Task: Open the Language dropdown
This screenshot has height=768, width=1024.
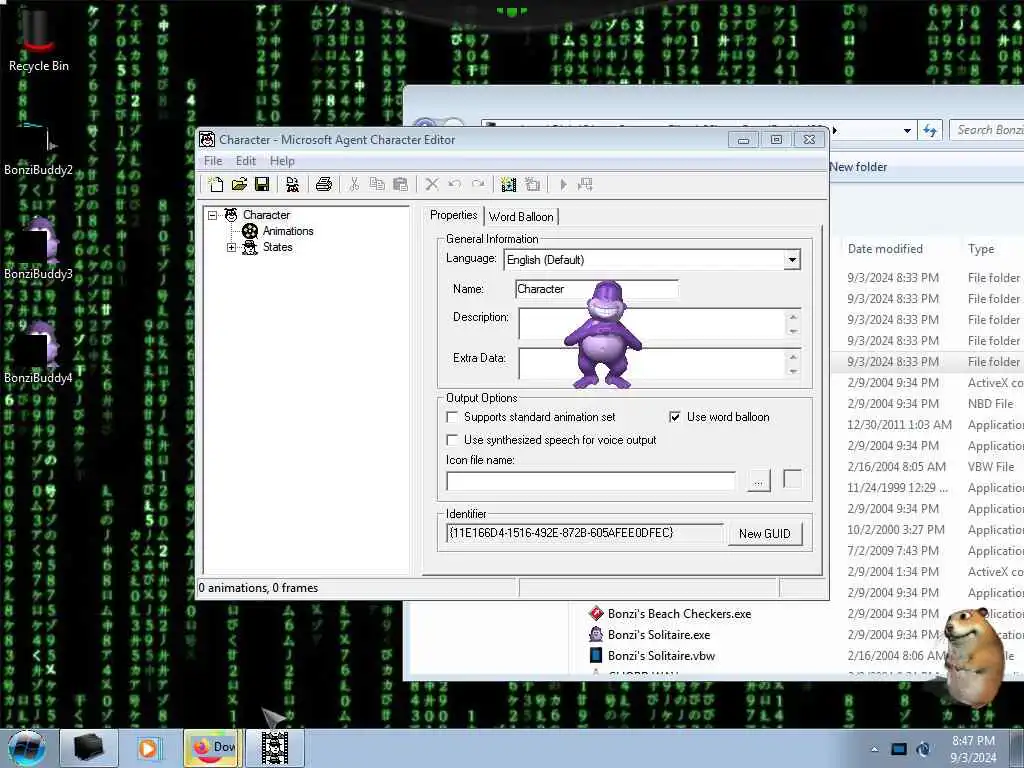Action: point(792,260)
